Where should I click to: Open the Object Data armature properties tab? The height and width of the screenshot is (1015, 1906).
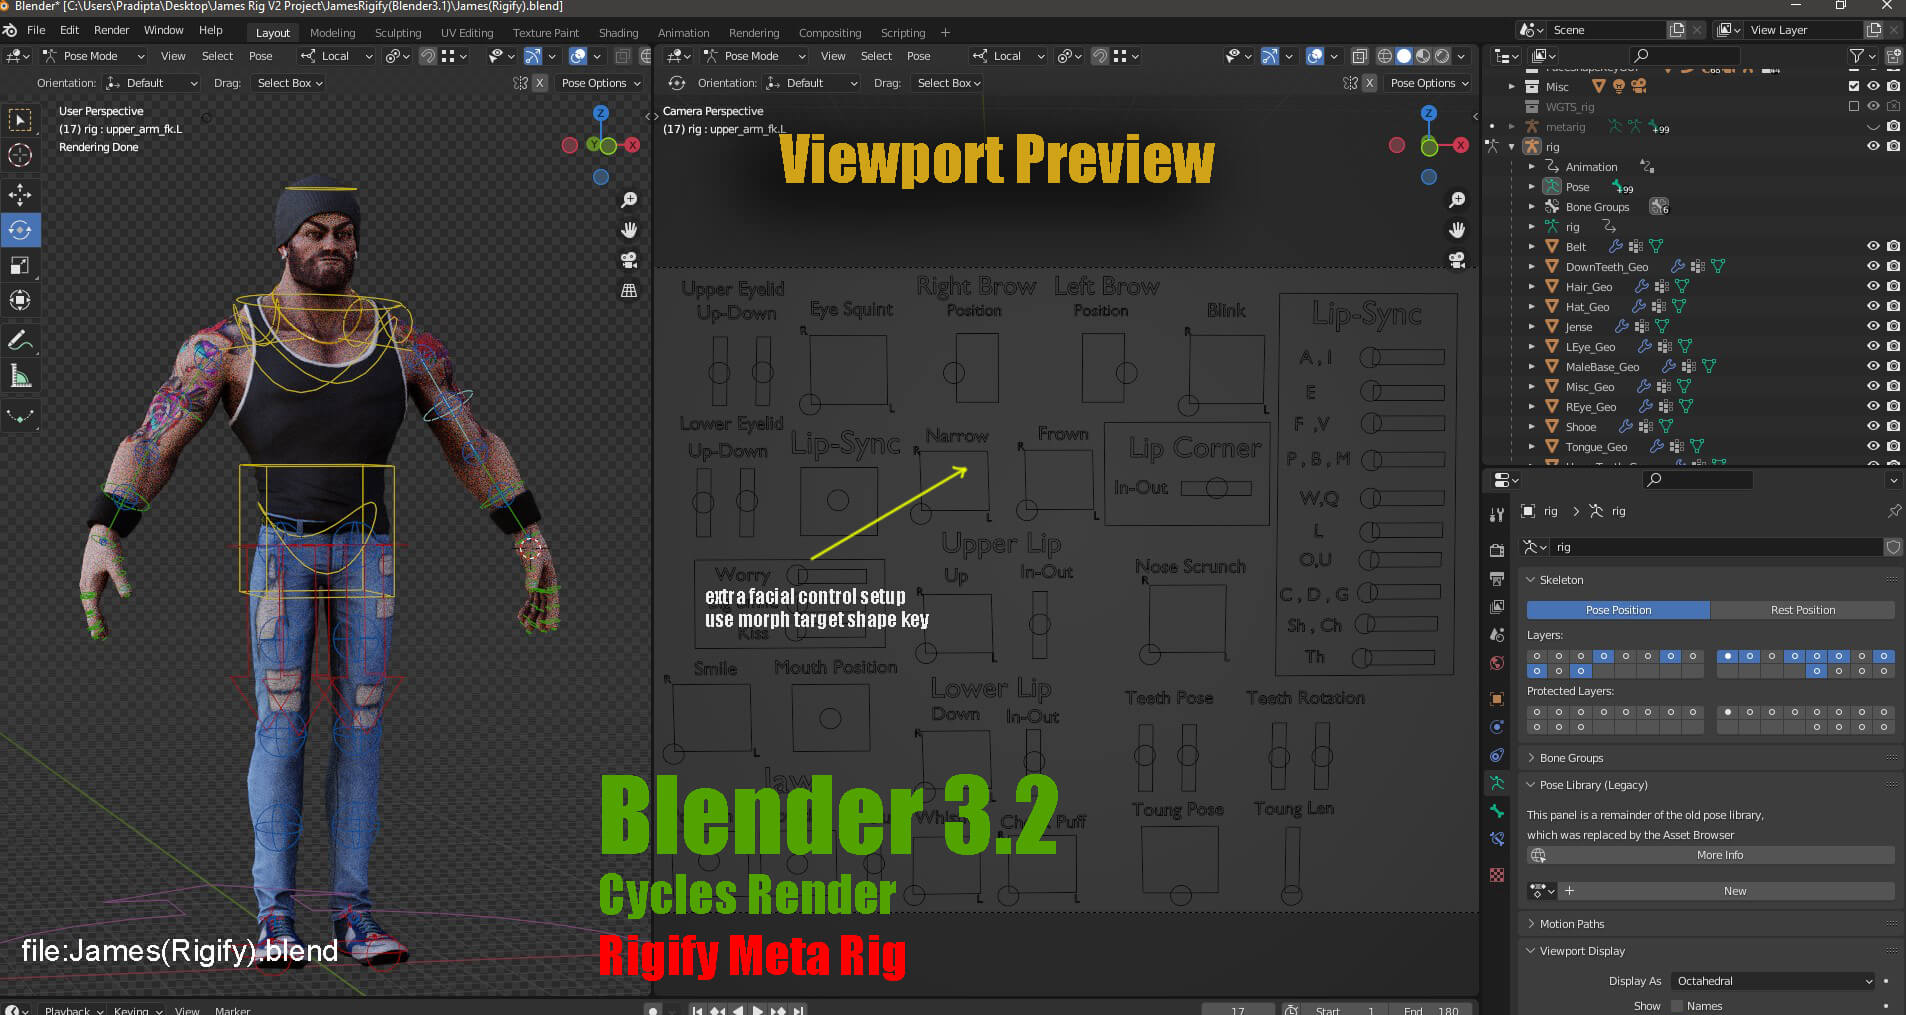point(1497,783)
